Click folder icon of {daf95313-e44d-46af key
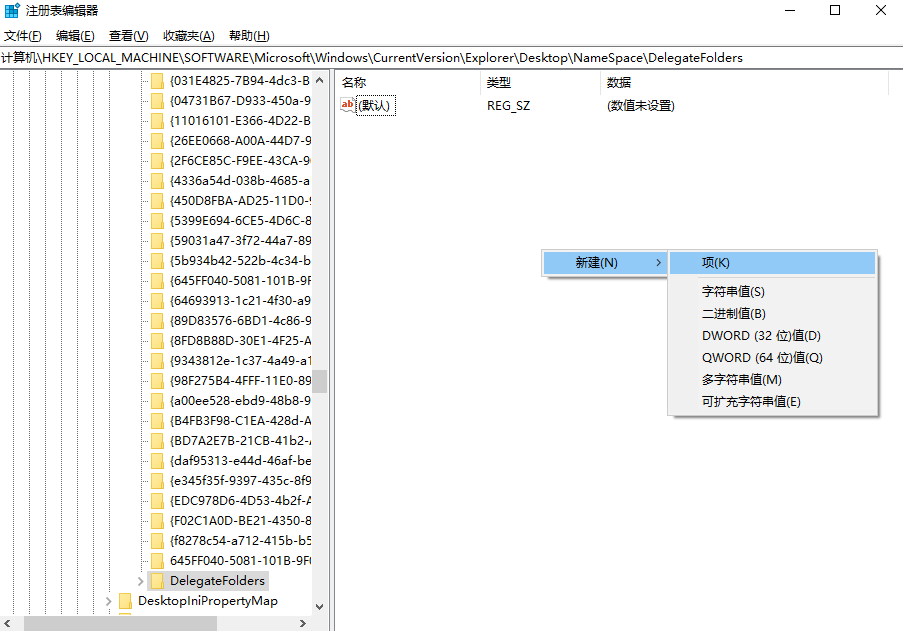Image resolution: width=903 pixels, height=631 pixels. coord(157,461)
